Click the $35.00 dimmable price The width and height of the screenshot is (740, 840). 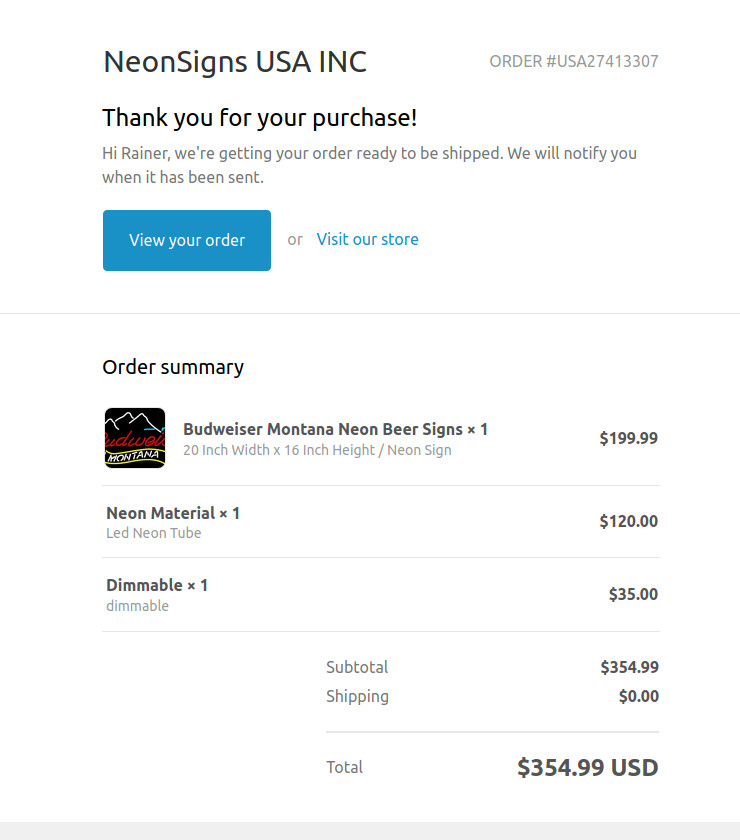click(x=633, y=594)
